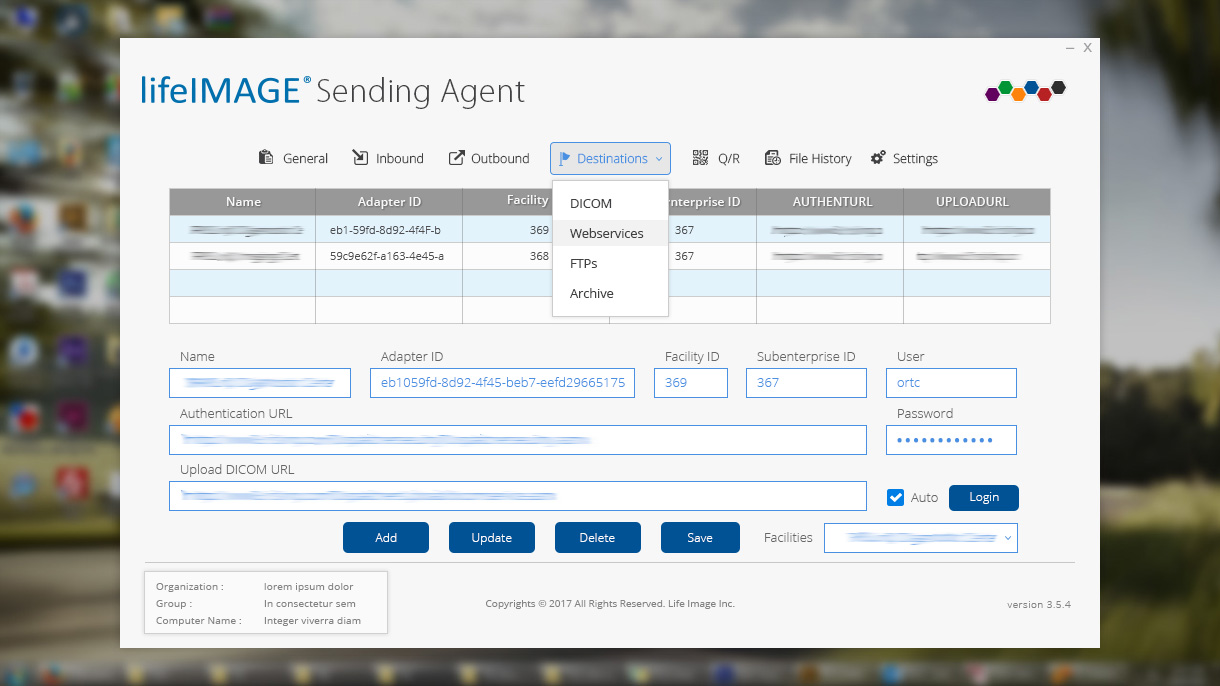Click the Adapter ID input field
Image resolution: width=1220 pixels, height=686 pixels.
tap(502, 383)
